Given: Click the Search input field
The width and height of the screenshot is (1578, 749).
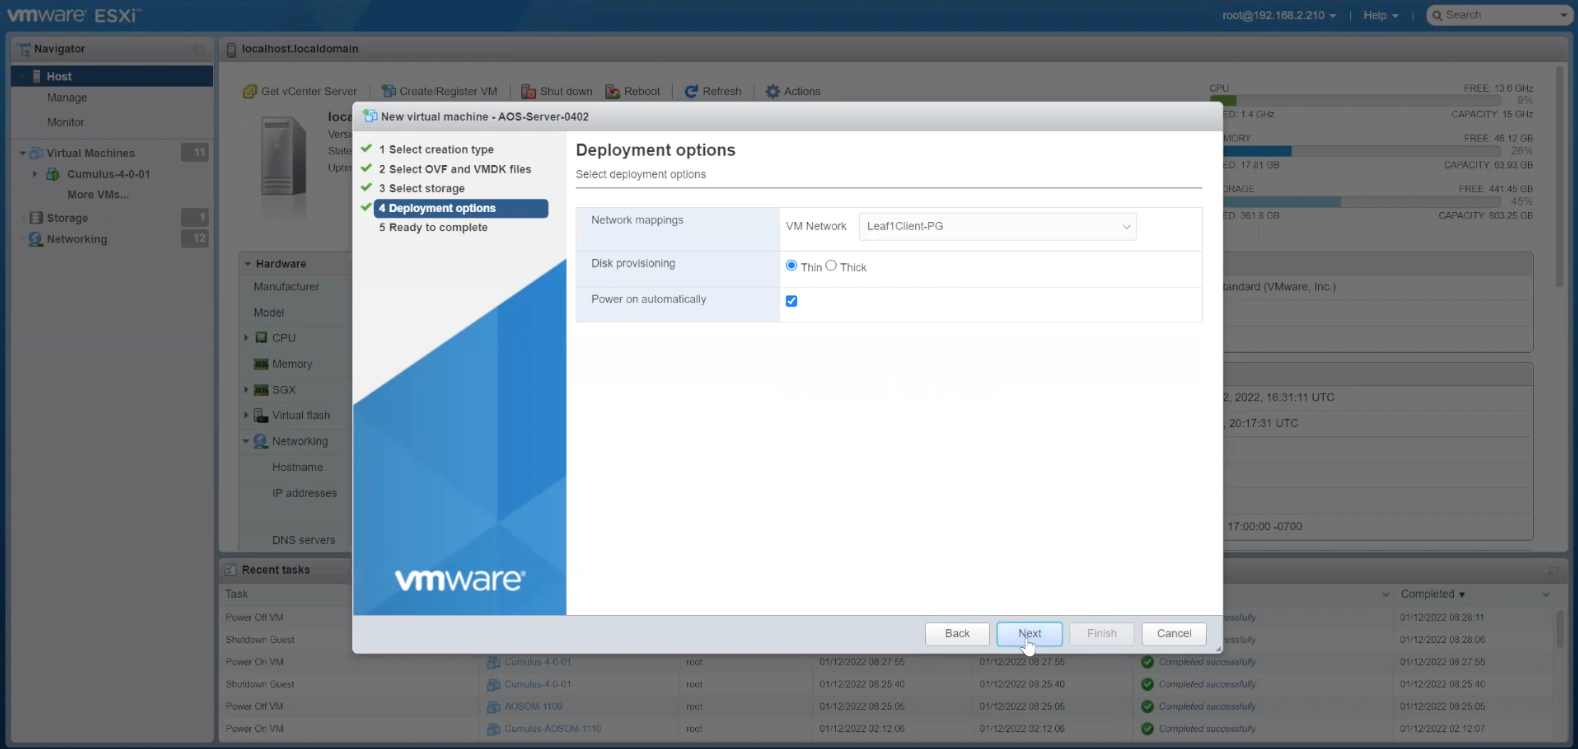Looking at the screenshot, I should (x=1500, y=15).
